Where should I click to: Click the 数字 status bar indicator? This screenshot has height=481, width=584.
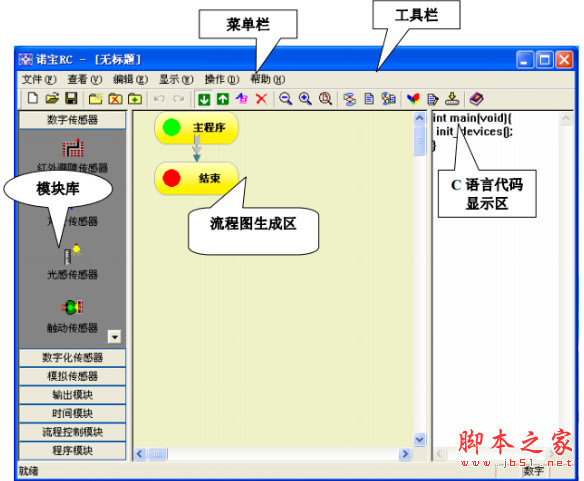[533, 471]
